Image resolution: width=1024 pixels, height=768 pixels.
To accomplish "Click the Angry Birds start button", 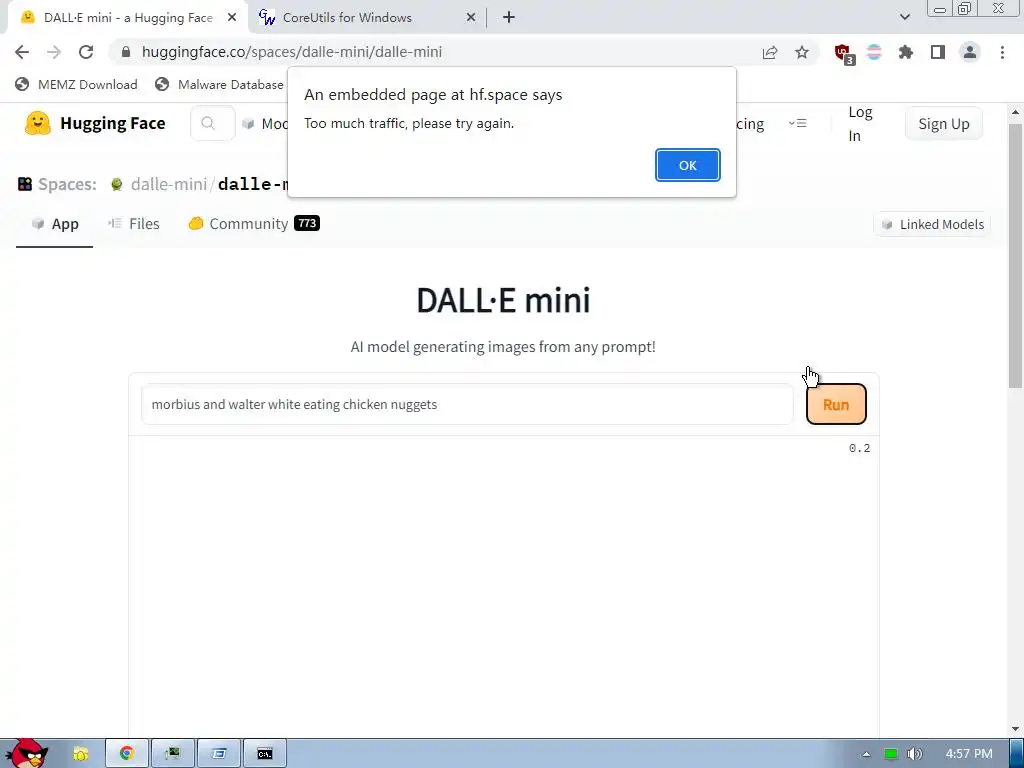I will coord(26,752).
